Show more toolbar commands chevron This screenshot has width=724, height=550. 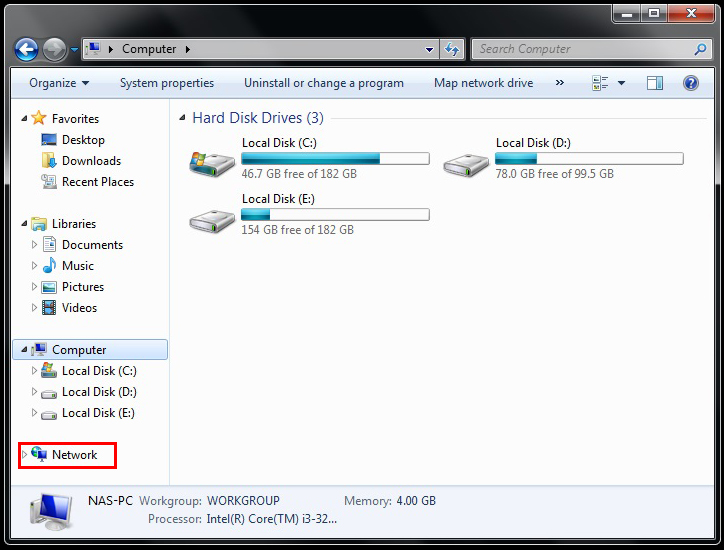point(560,83)
